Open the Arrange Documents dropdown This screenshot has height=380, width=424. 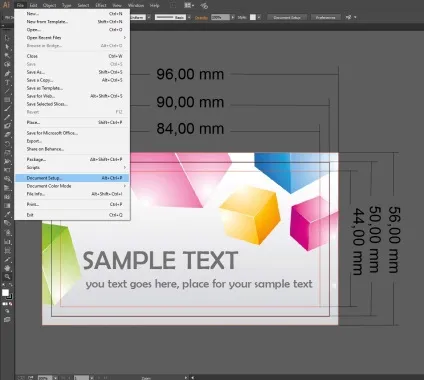[189, 6]
